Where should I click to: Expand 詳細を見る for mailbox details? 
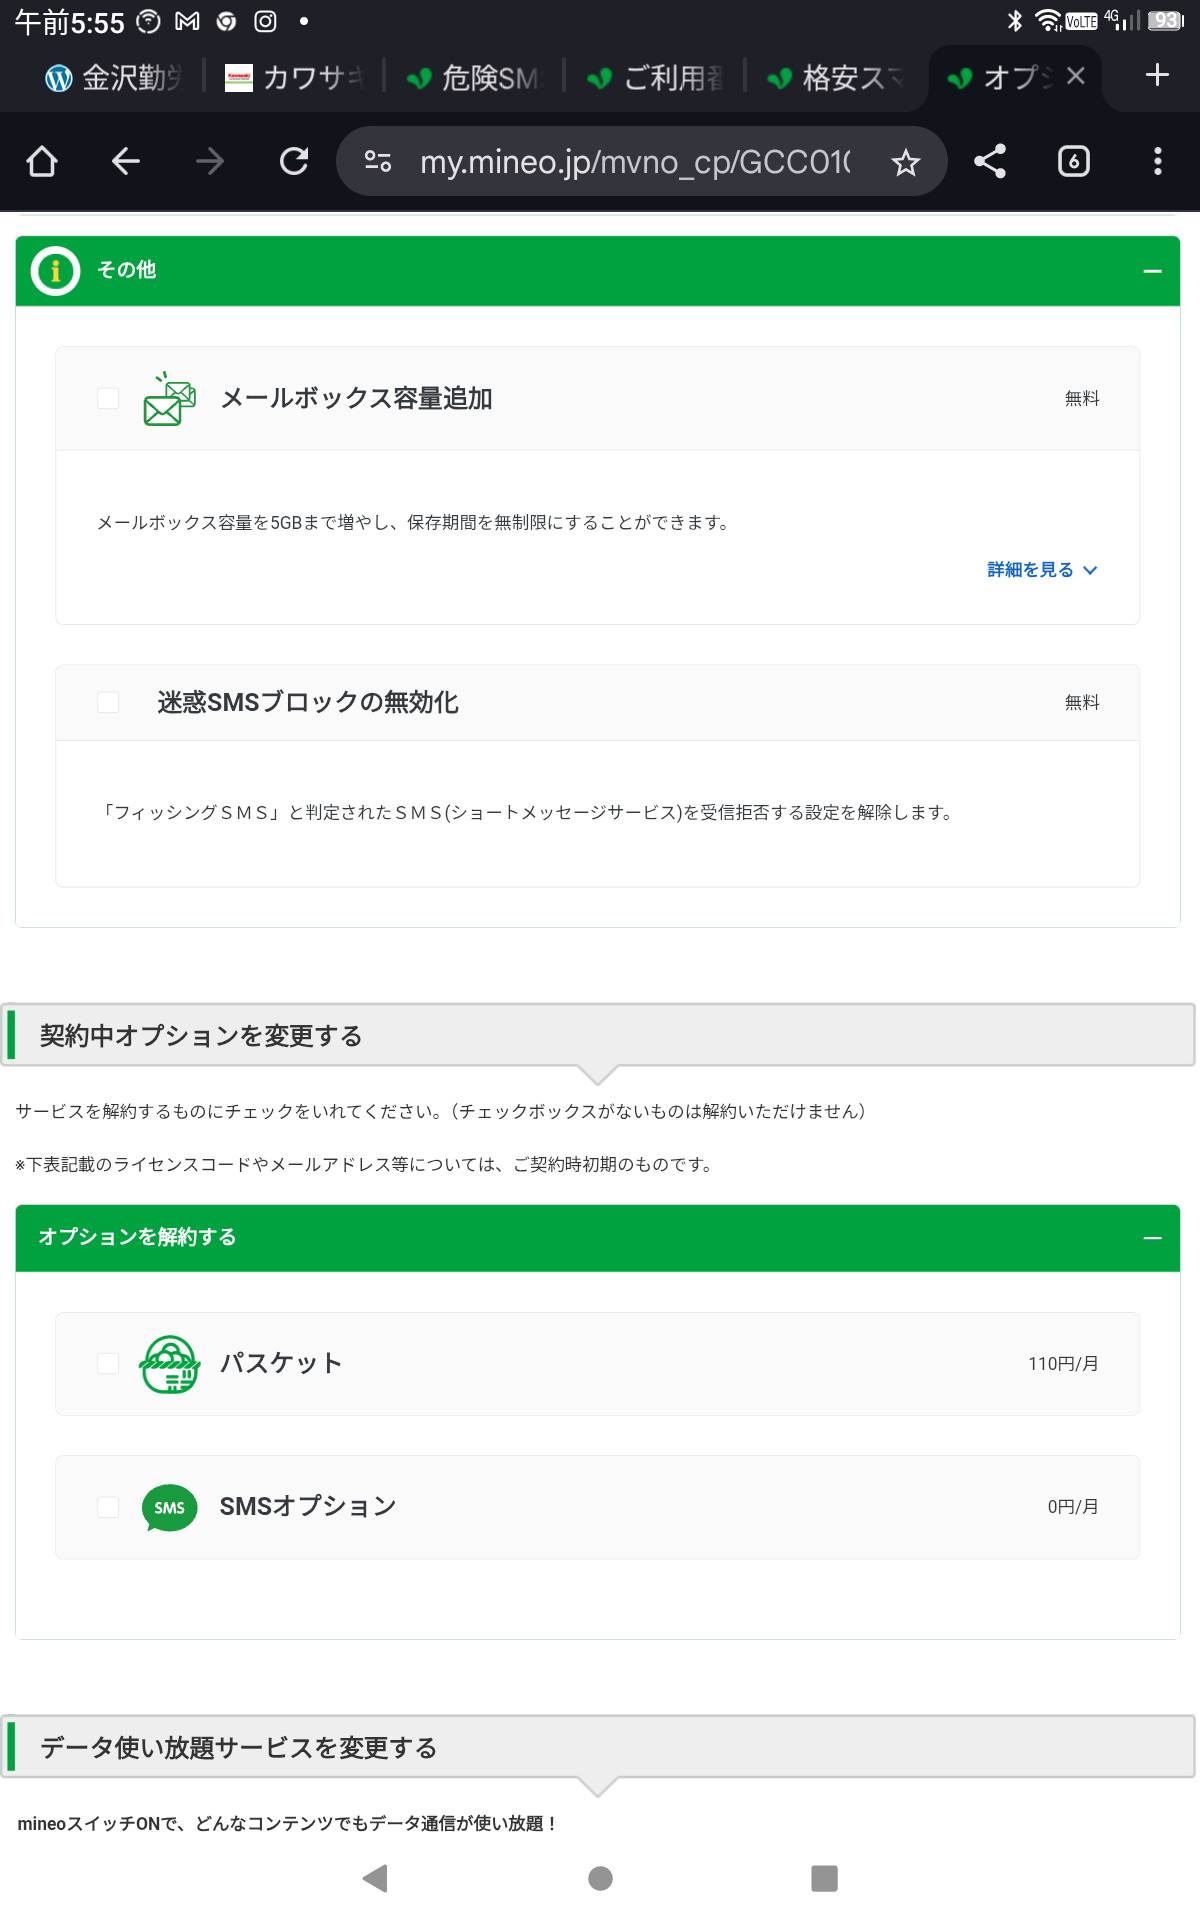[1041, 570]
